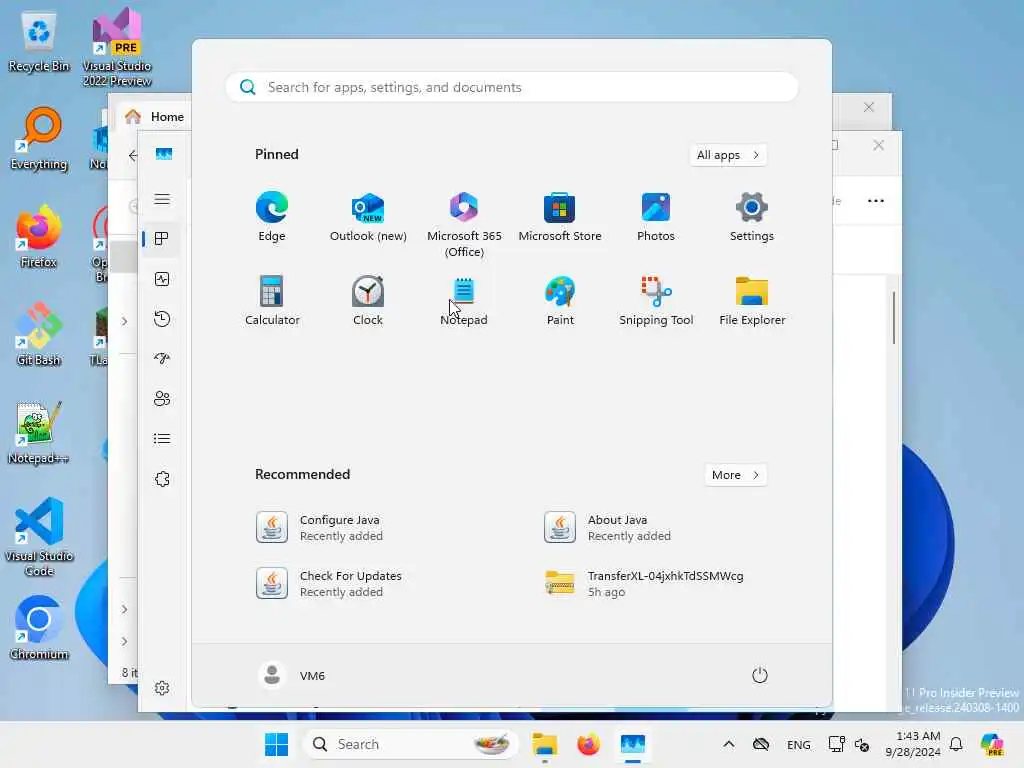The image size is (1024, 768).
Task: Open Snipping Tool pinned app
Action: pyautogui.click(x=656, y=300)
